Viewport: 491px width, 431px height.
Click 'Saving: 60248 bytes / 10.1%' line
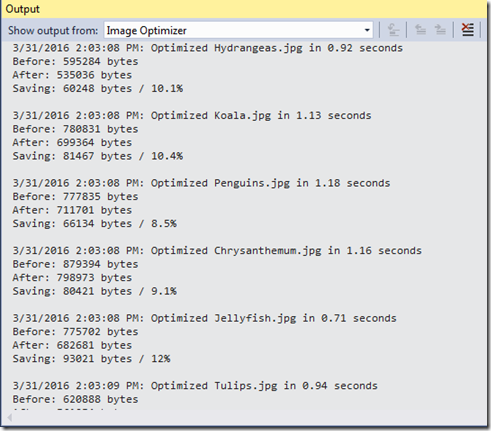[x=98, y=89]
